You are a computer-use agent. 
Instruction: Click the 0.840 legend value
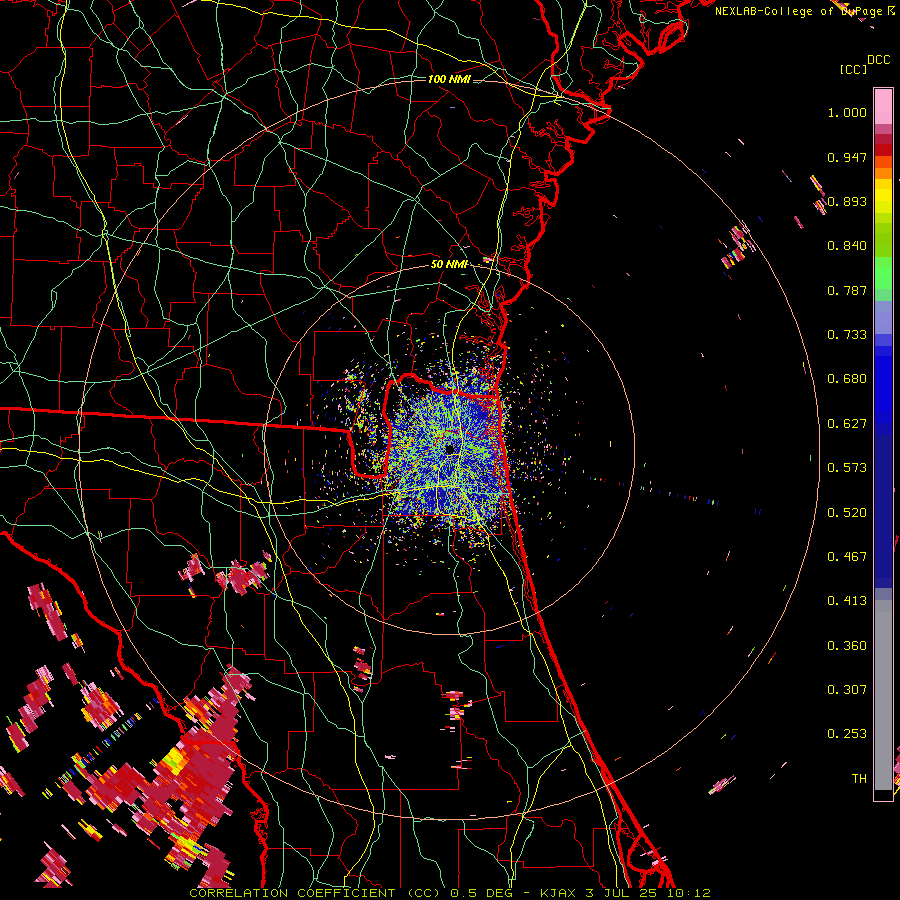847,246
